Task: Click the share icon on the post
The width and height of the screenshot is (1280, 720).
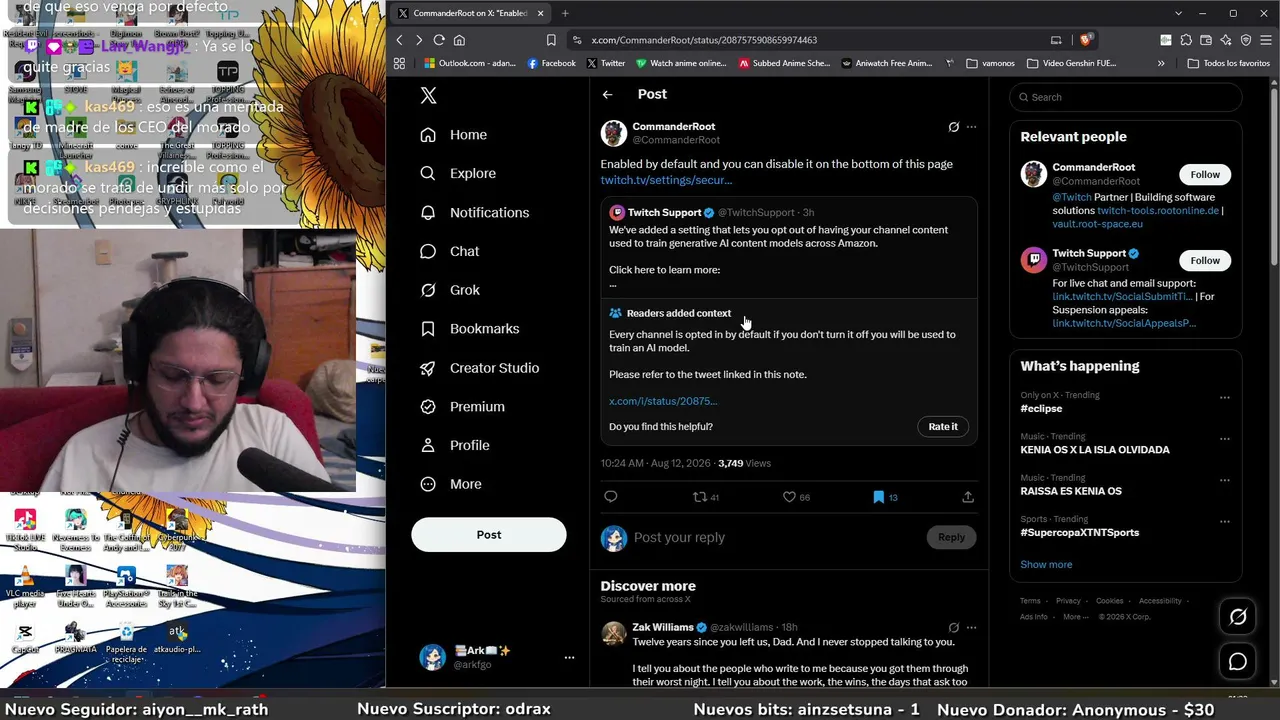Action: (968, 497)
